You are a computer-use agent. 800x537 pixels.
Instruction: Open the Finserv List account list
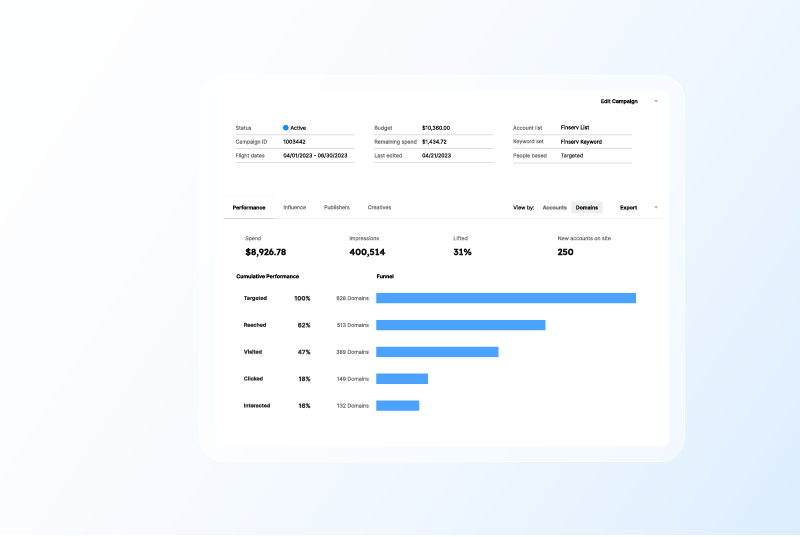click(575, 128)
